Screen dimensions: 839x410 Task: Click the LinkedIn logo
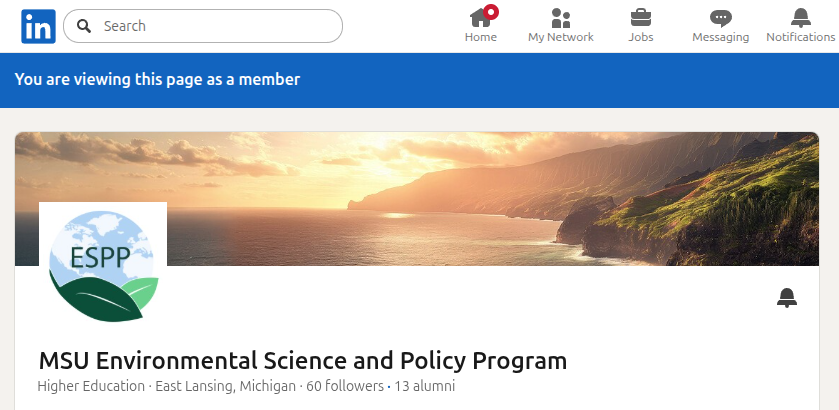(38, 26)
